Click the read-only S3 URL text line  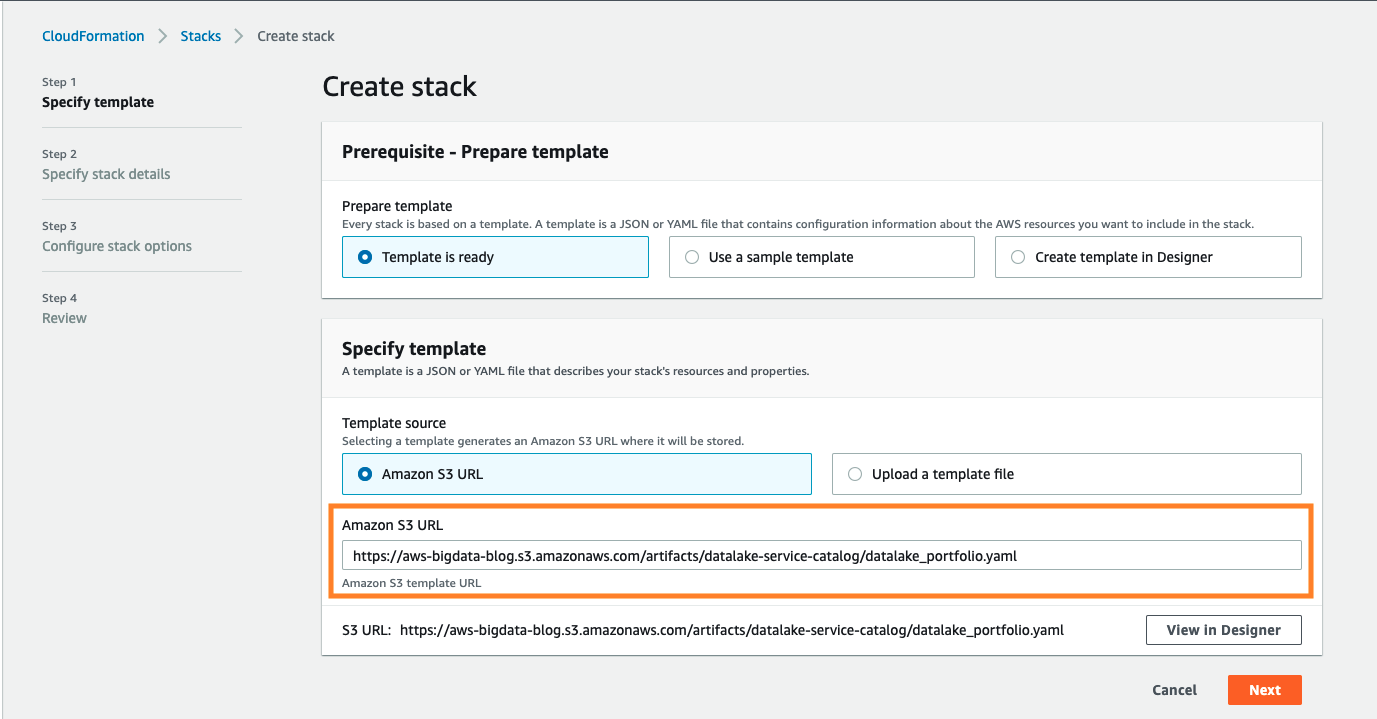(x=731, y=630)
